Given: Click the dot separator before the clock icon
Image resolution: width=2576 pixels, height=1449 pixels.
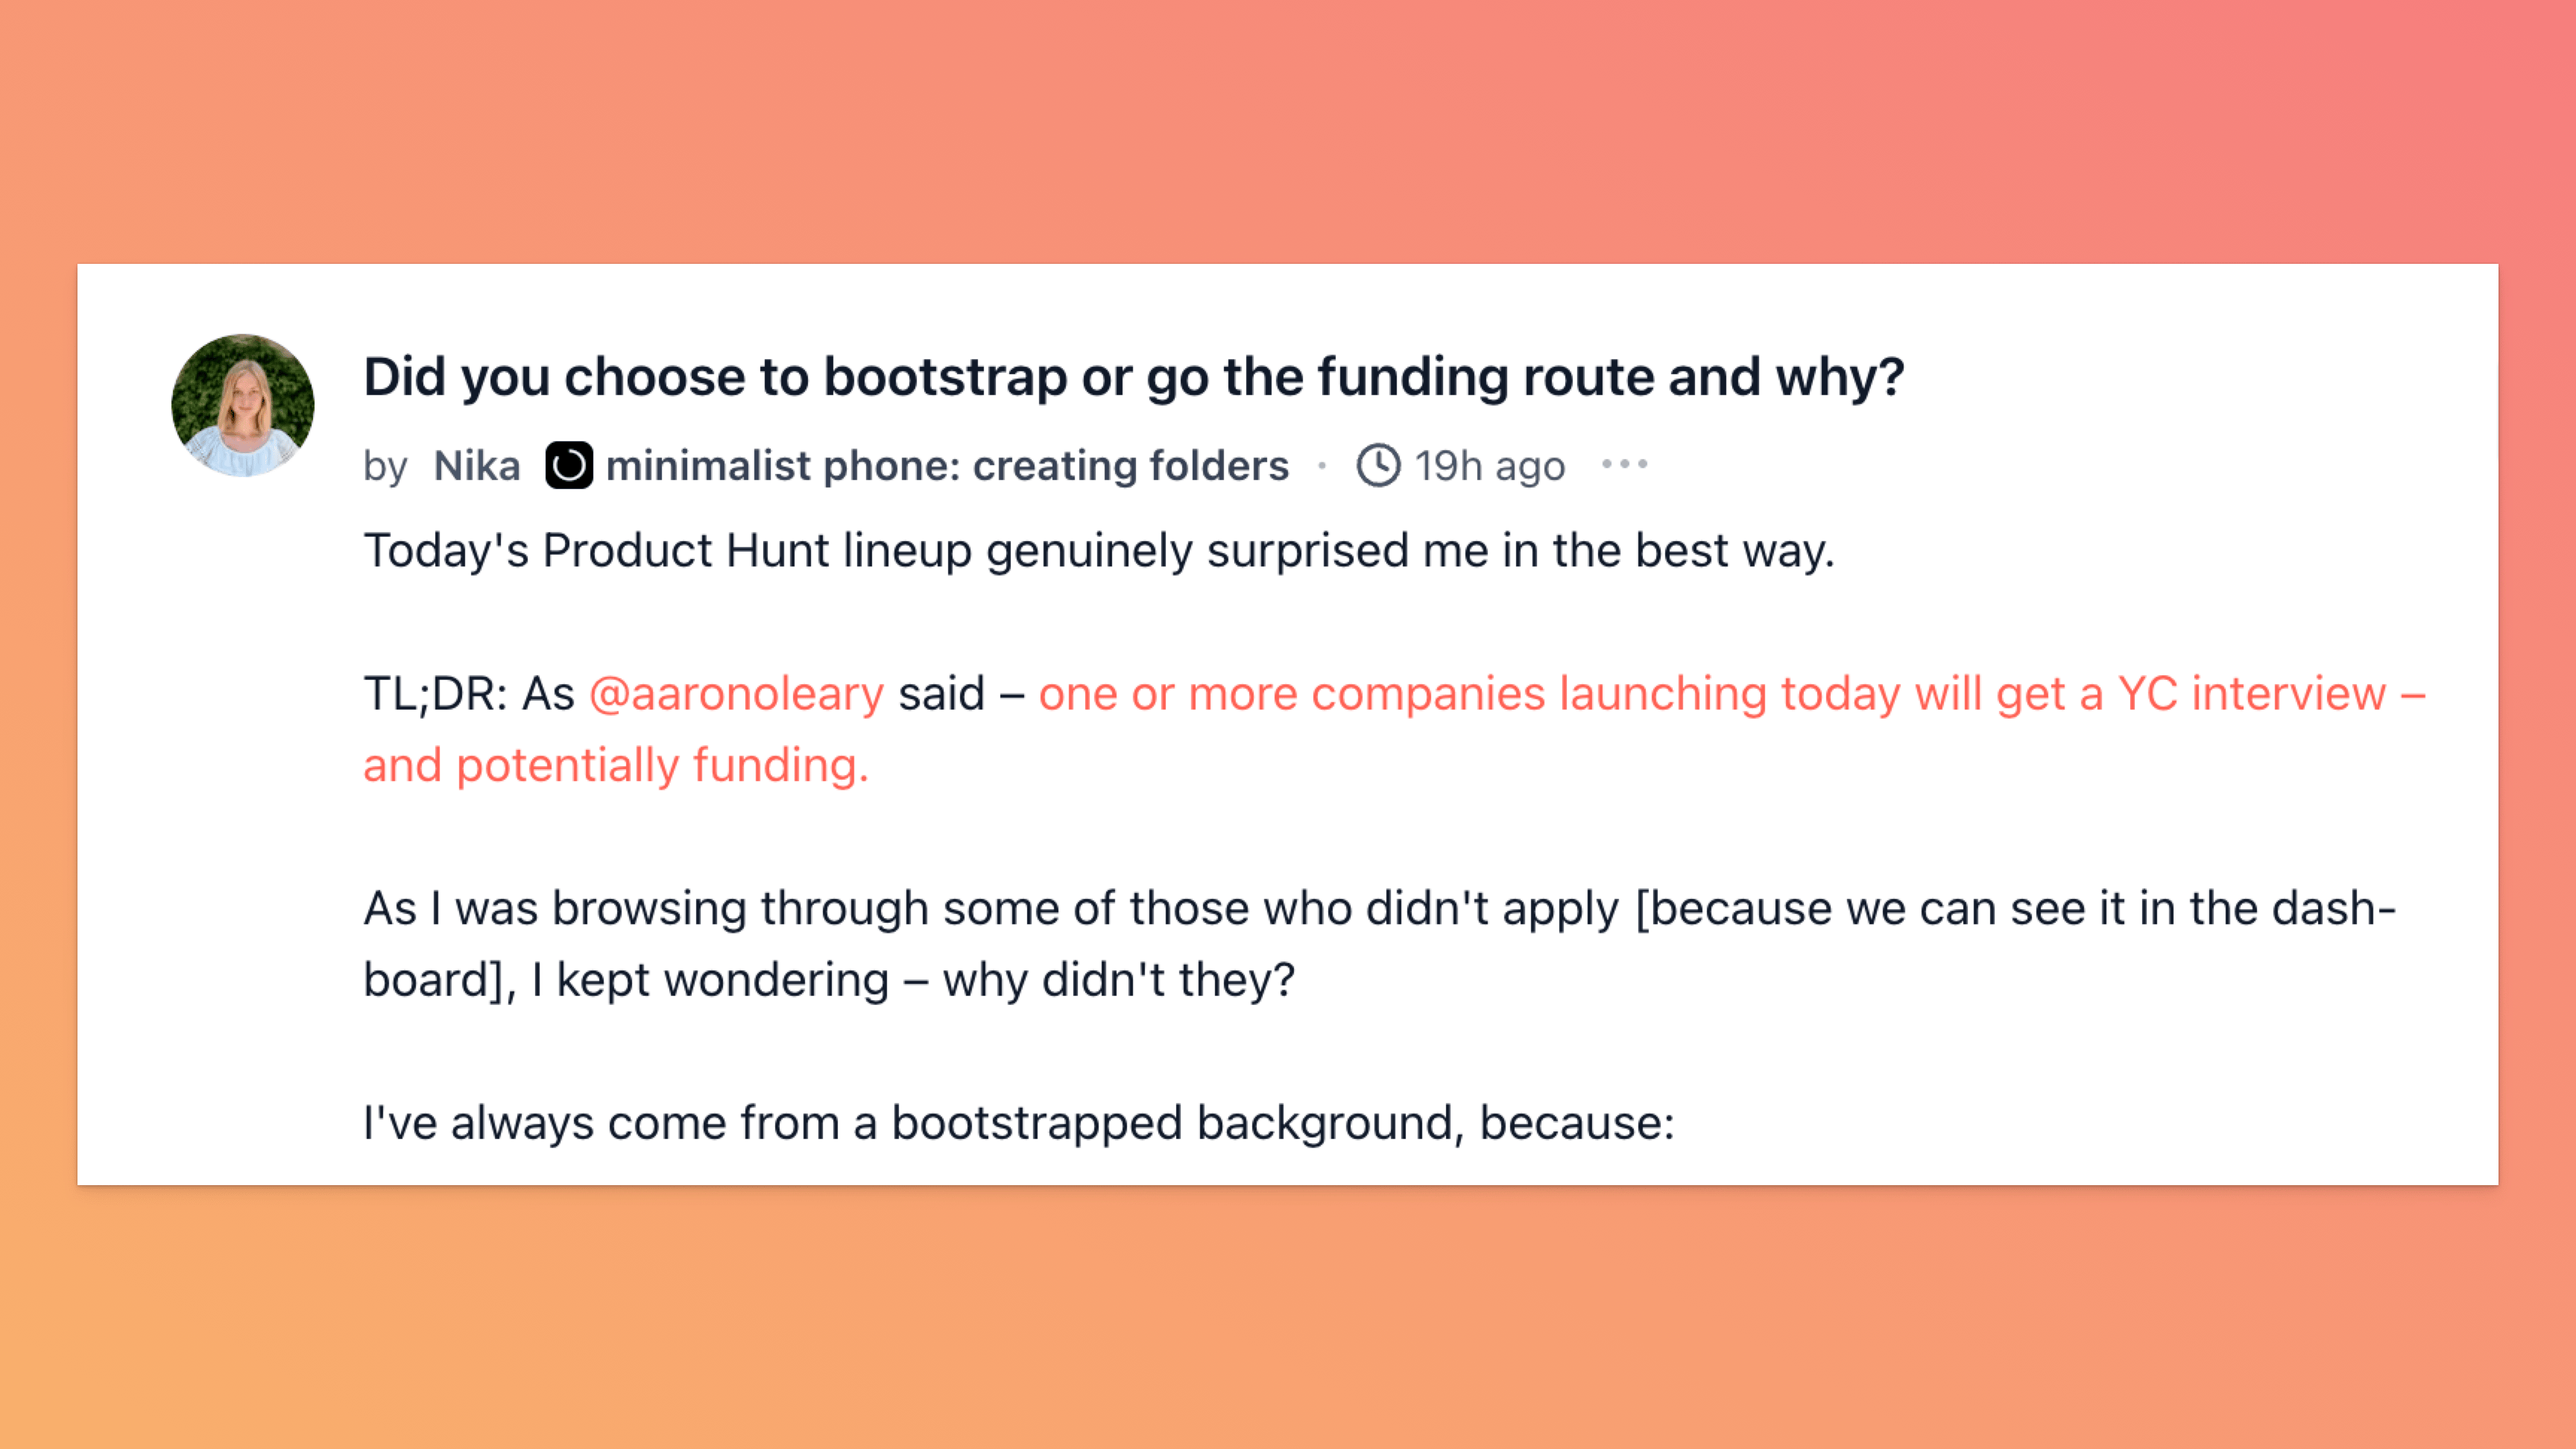Looking at the screenshot, I should tap(1322, 465).
